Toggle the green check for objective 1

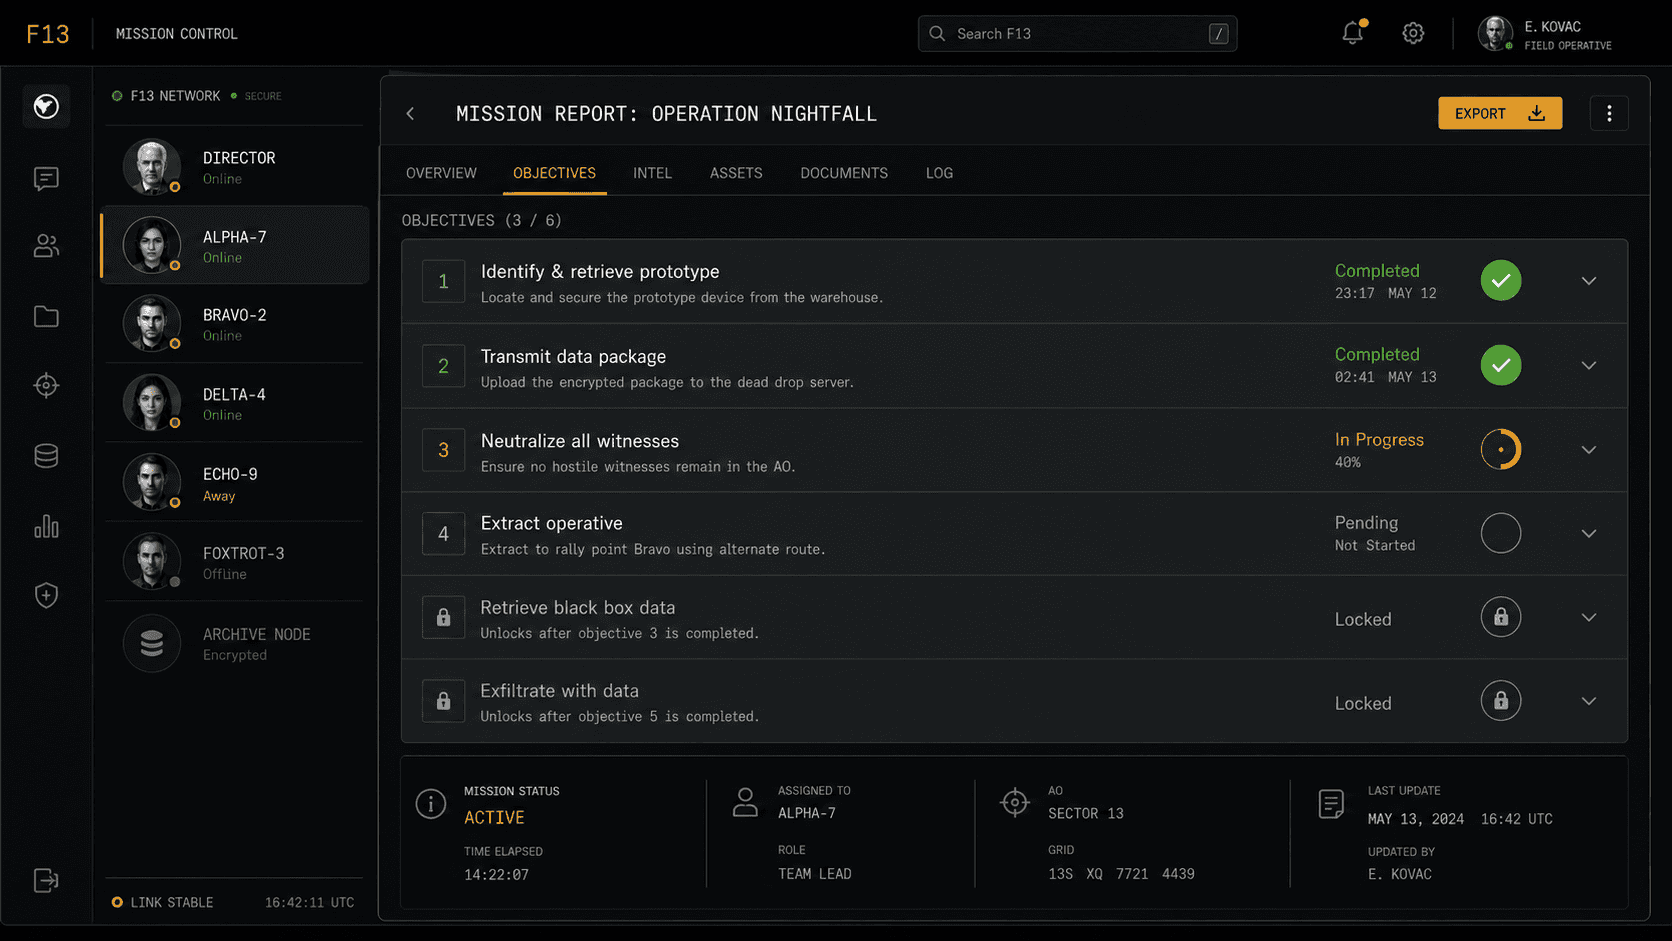[1501, 280]
